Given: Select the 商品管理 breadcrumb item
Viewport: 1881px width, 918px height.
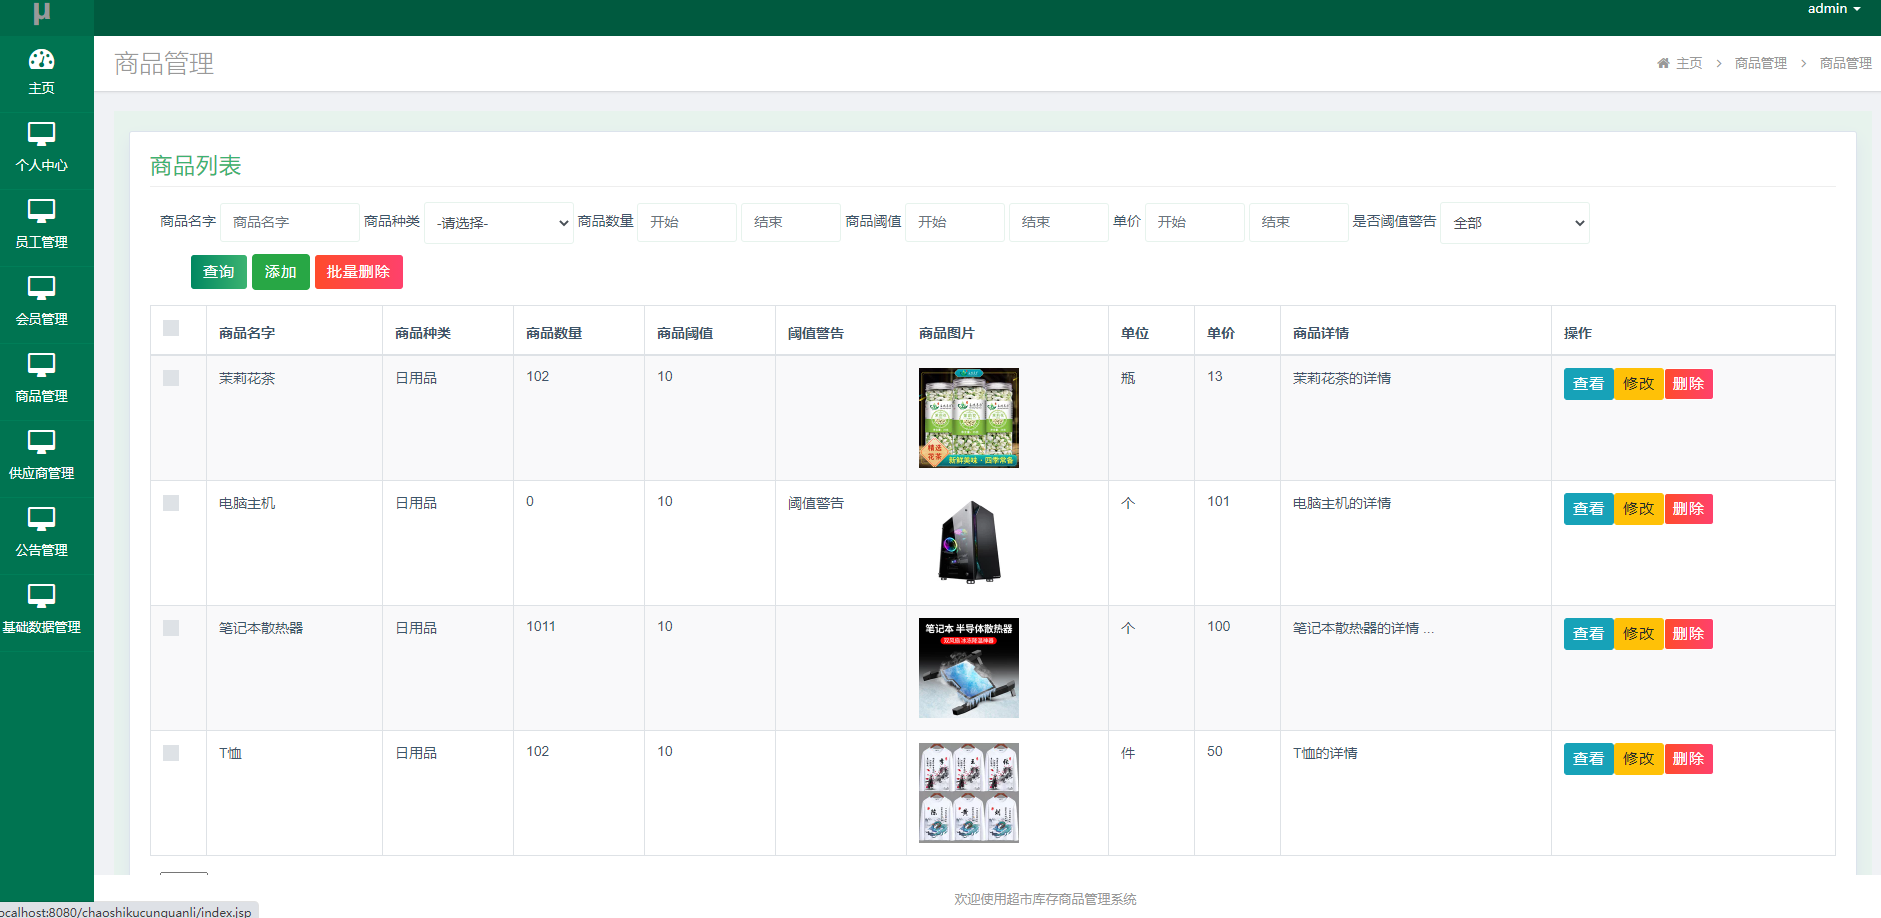Looking at the screenshot, I should pos(1760,62).
